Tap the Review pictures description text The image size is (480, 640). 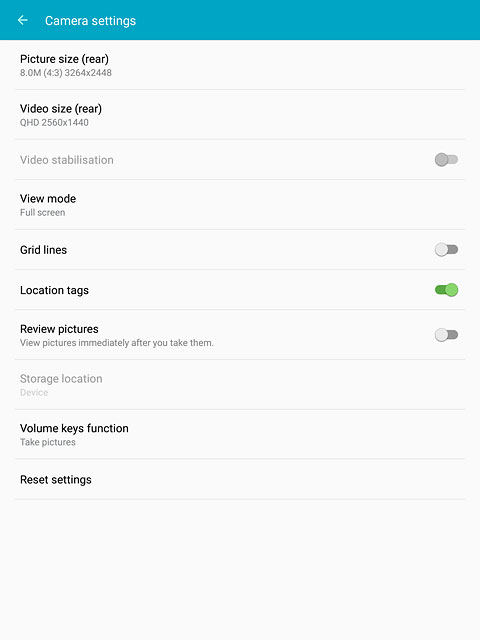click(x=117, y=343)
